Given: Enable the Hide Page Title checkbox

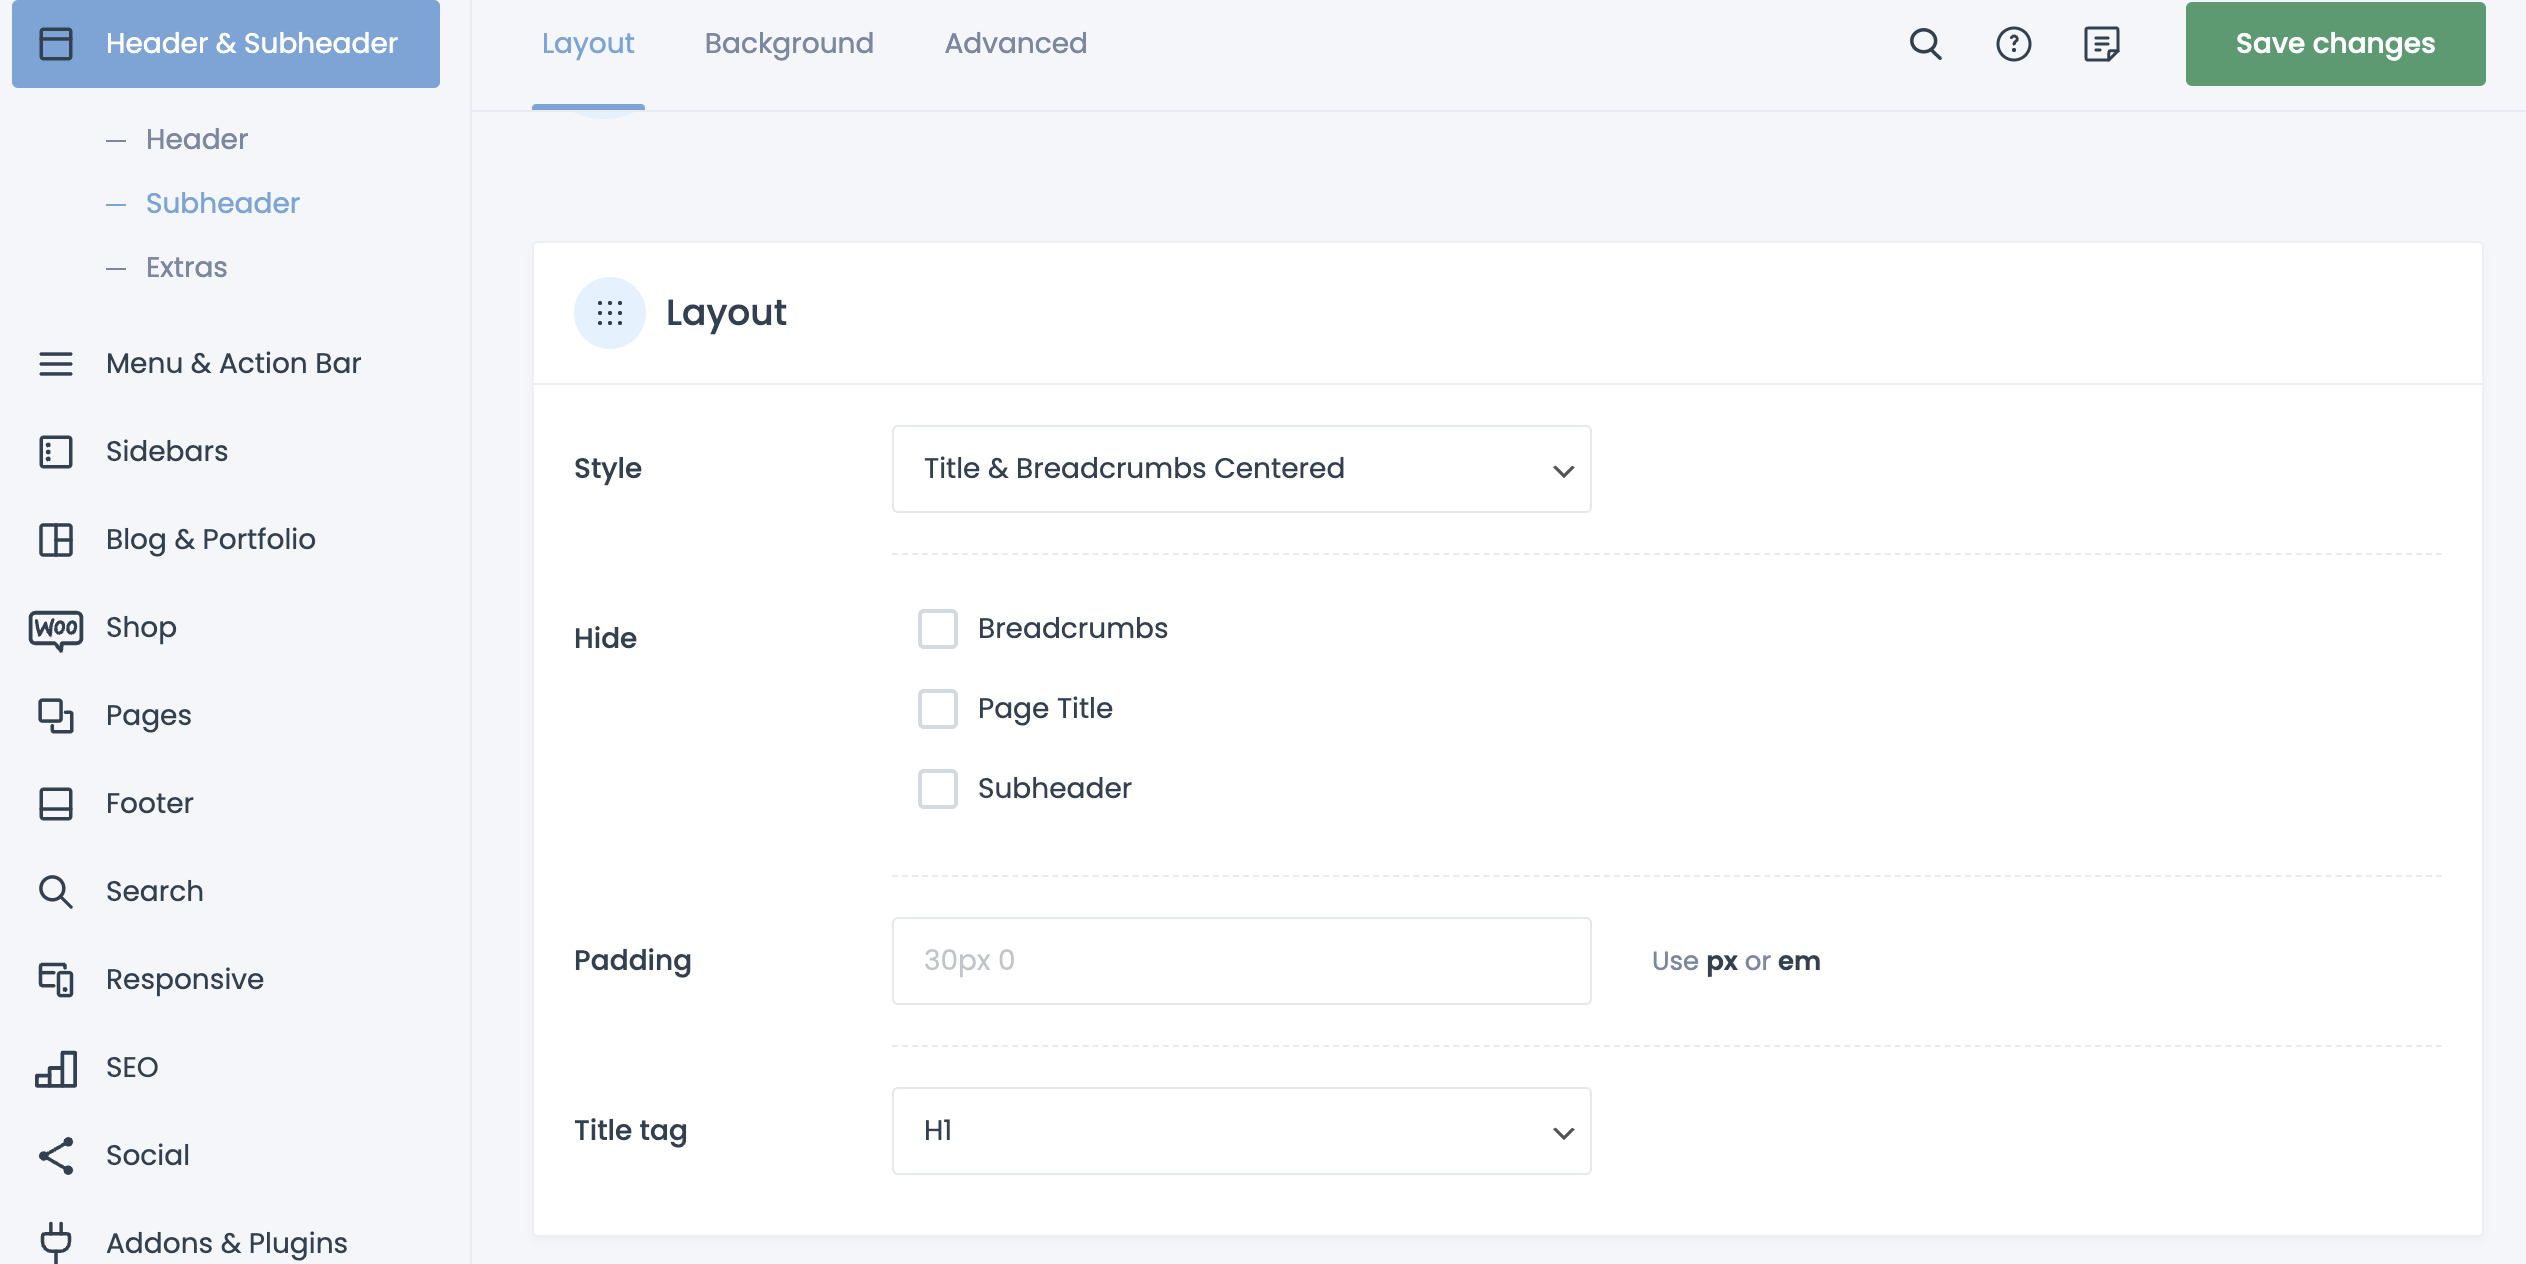Looking at the screenshot, I should (937, 706).
